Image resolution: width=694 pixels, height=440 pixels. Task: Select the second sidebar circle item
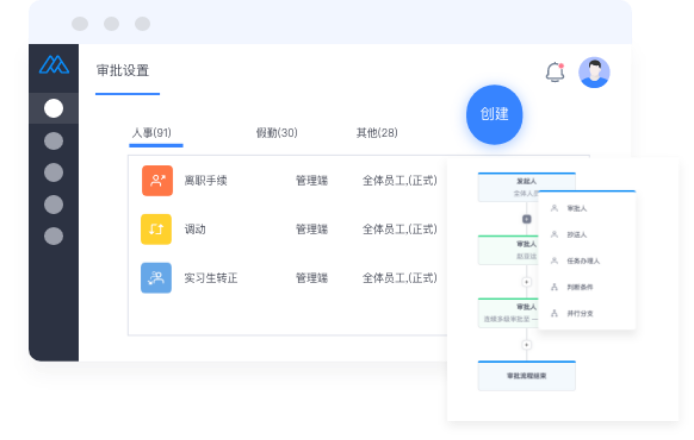click(54, 141)
